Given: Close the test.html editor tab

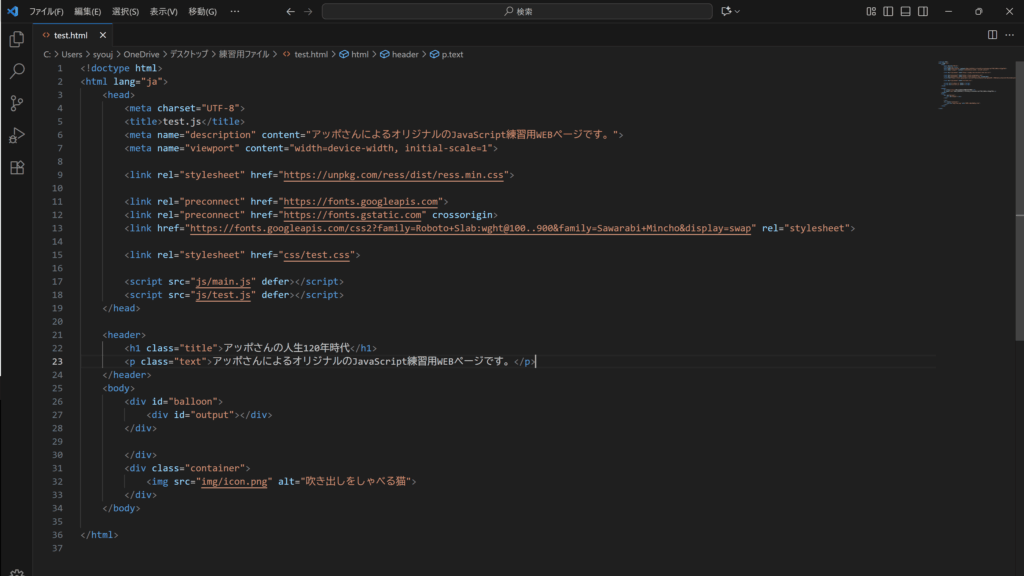Looking at the screenshot, I should coord(104,34).
